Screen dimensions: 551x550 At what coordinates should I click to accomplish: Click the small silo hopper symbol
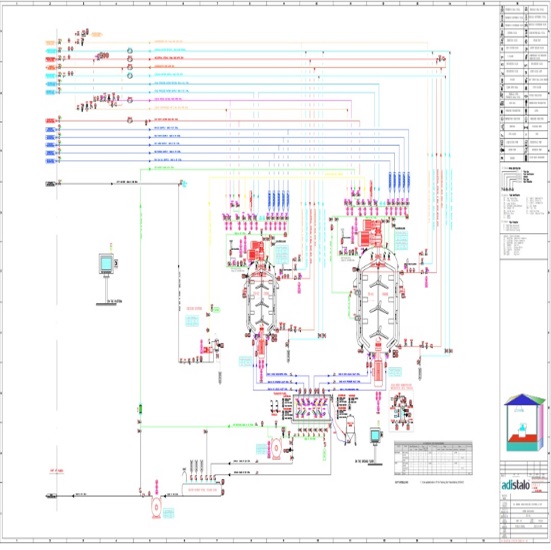coord(350,428)
